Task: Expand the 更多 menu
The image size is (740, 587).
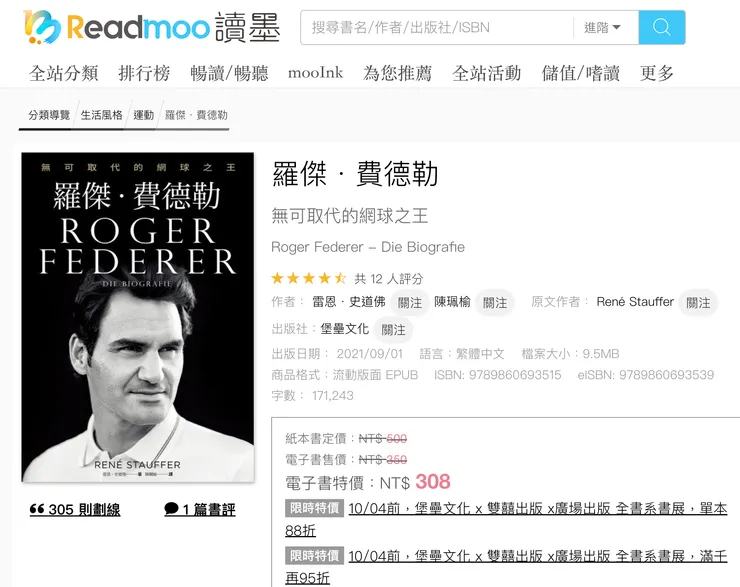Action: pyautogui.click(x=656, y=73)
